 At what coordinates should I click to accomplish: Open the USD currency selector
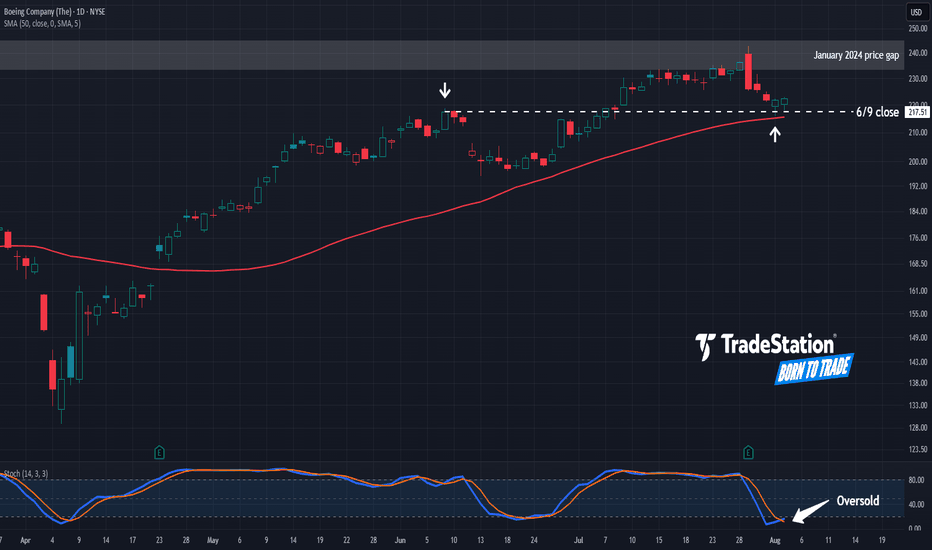point(917,12)
